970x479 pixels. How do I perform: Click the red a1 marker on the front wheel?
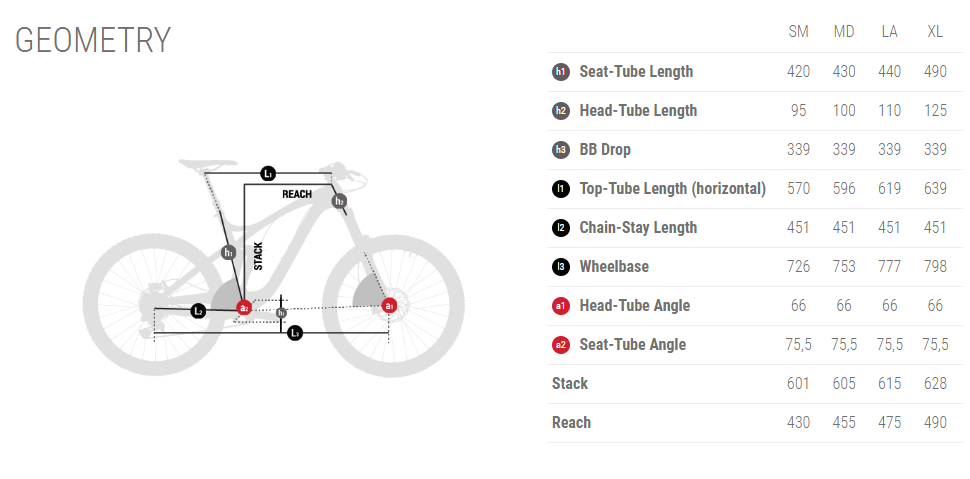390,305
